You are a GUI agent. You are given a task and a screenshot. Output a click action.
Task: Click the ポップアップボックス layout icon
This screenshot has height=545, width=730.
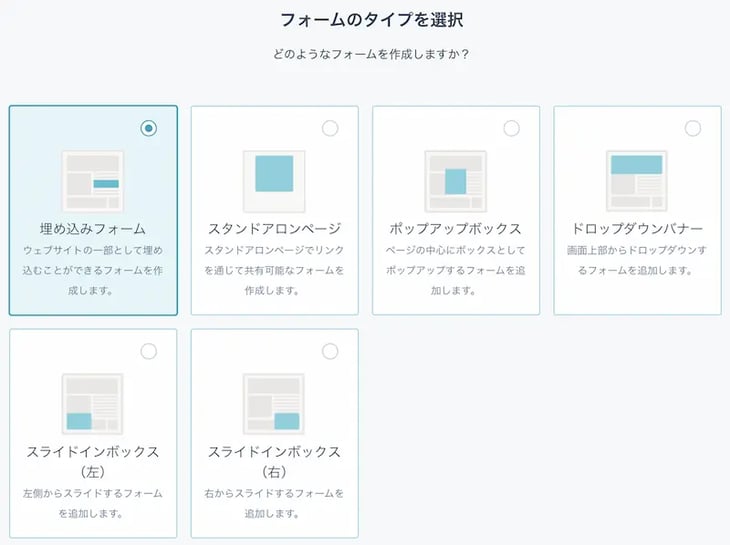click(x=455, y=181)
